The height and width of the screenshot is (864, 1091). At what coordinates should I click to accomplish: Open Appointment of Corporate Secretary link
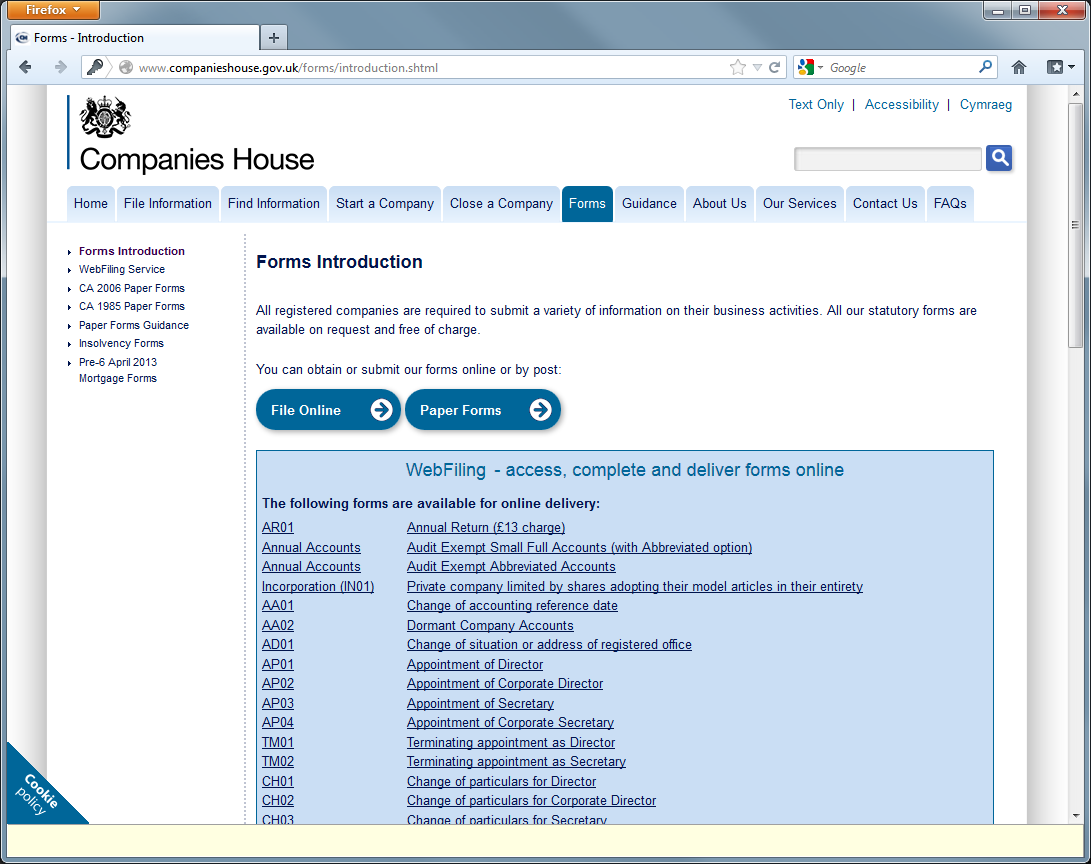[x=510, y=722]
